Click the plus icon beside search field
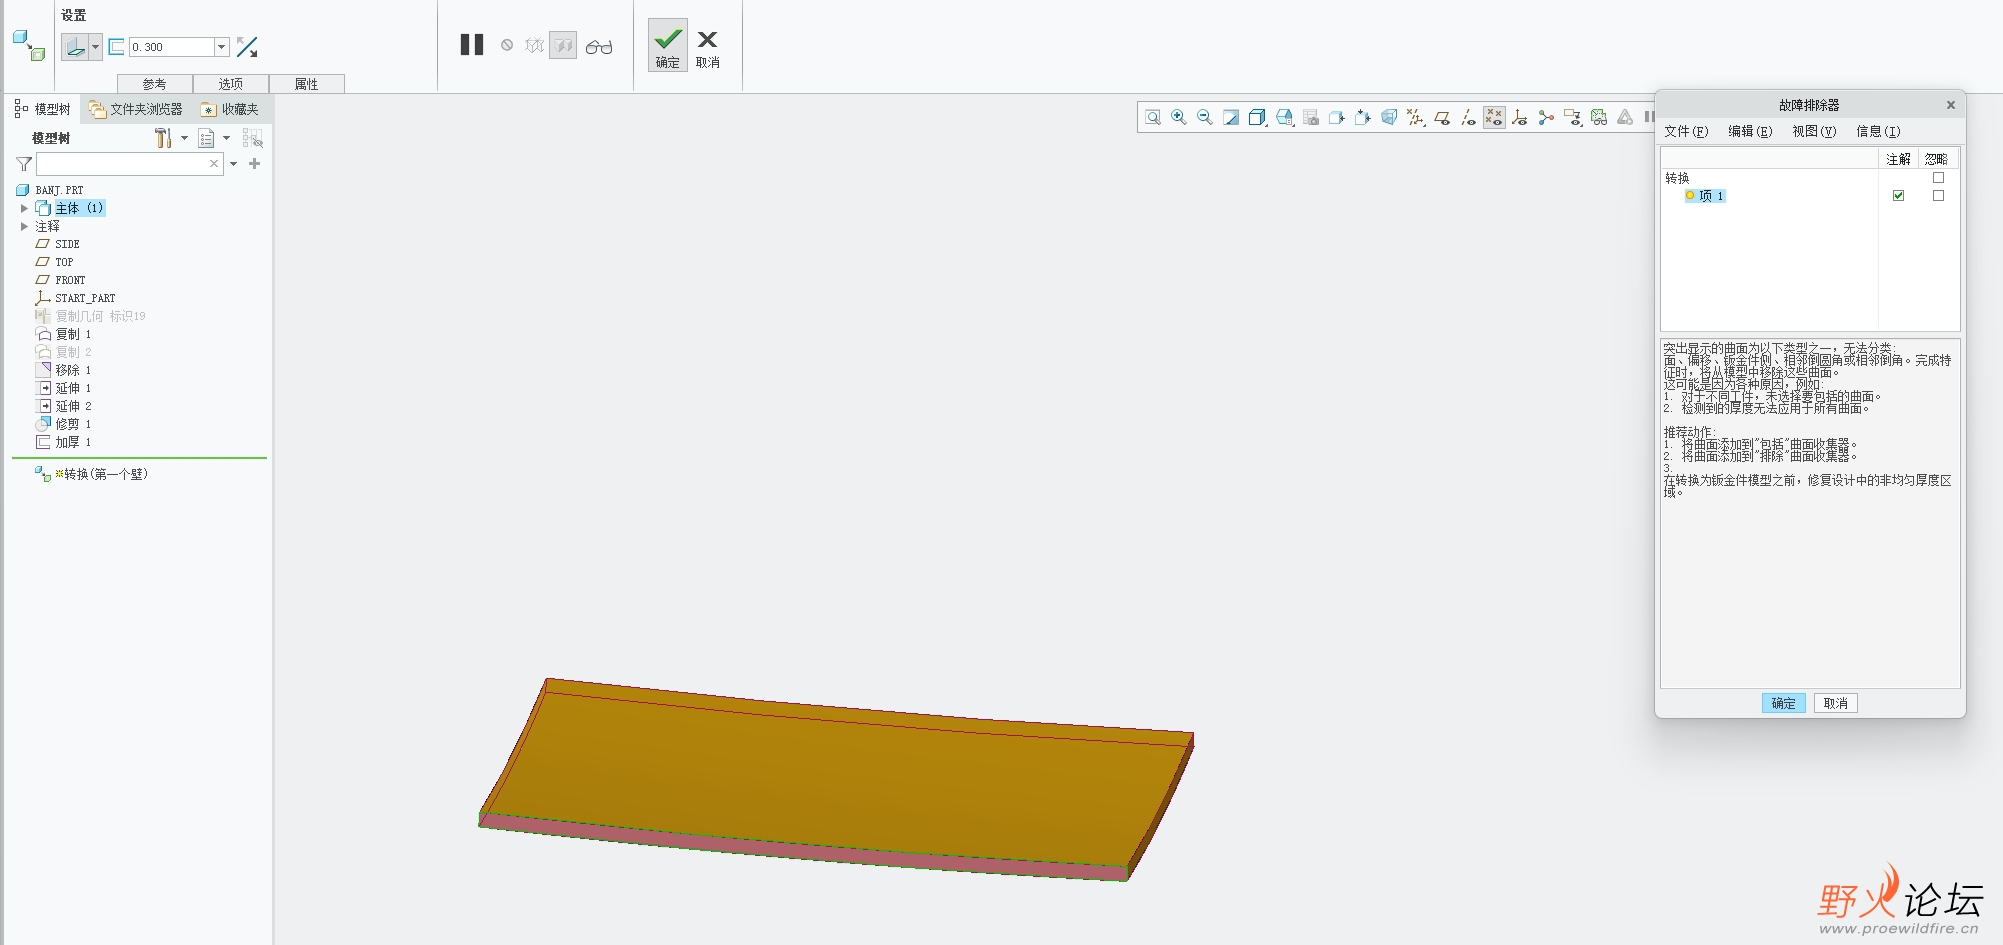Image resolution: width=2003 pixels, height=945 pixels. (x=255, y=163)
